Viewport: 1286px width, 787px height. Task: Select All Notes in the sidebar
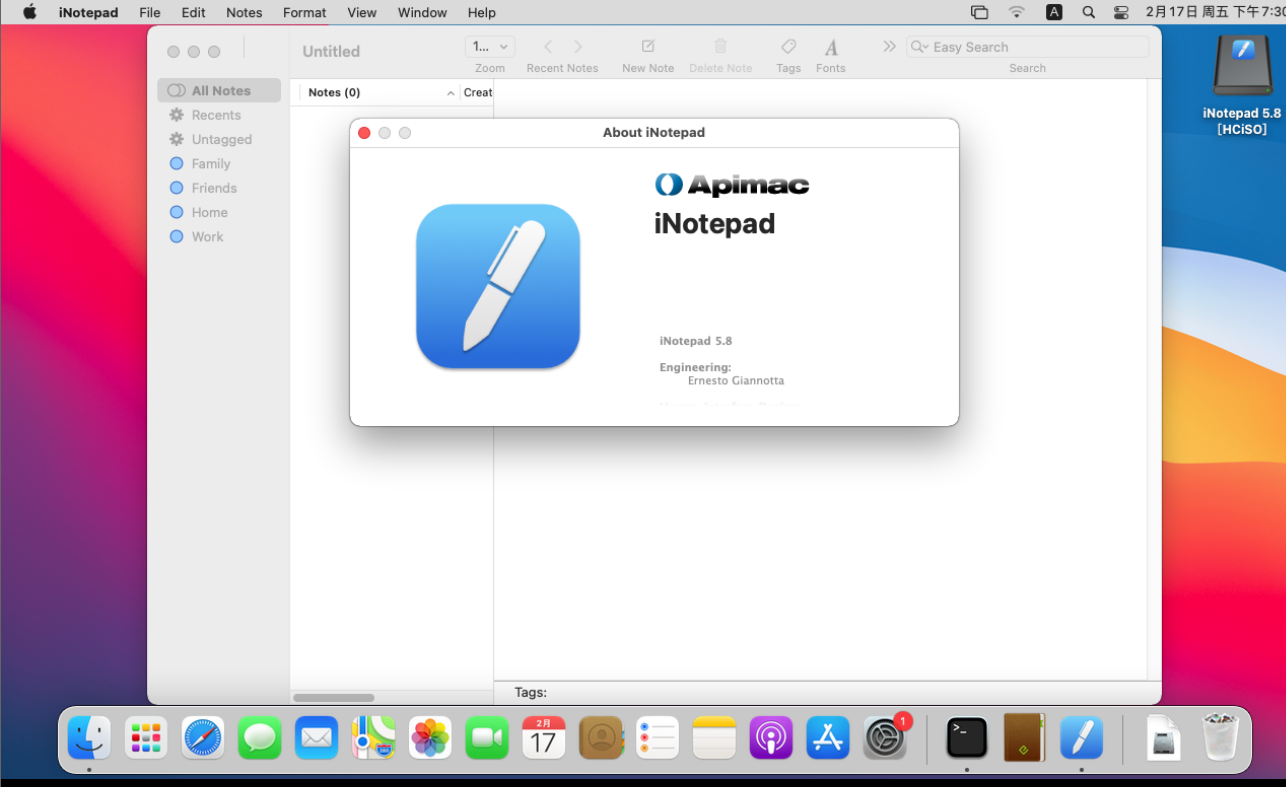coord(219,90)
